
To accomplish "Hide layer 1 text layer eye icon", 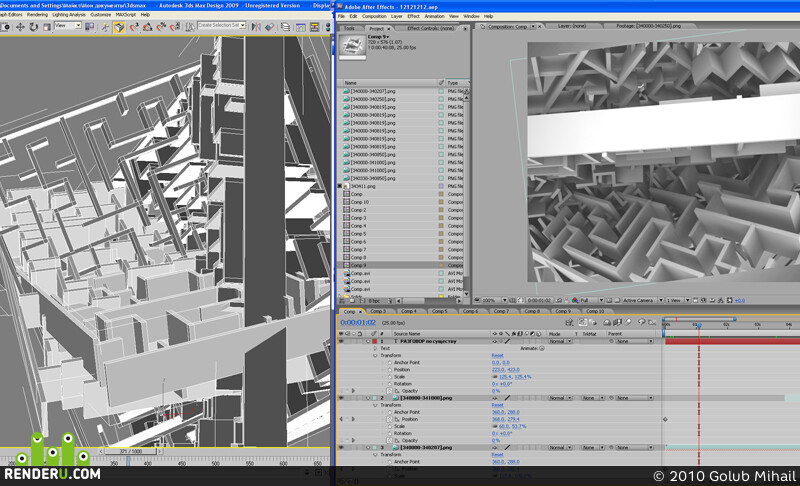I will (341, 341).
